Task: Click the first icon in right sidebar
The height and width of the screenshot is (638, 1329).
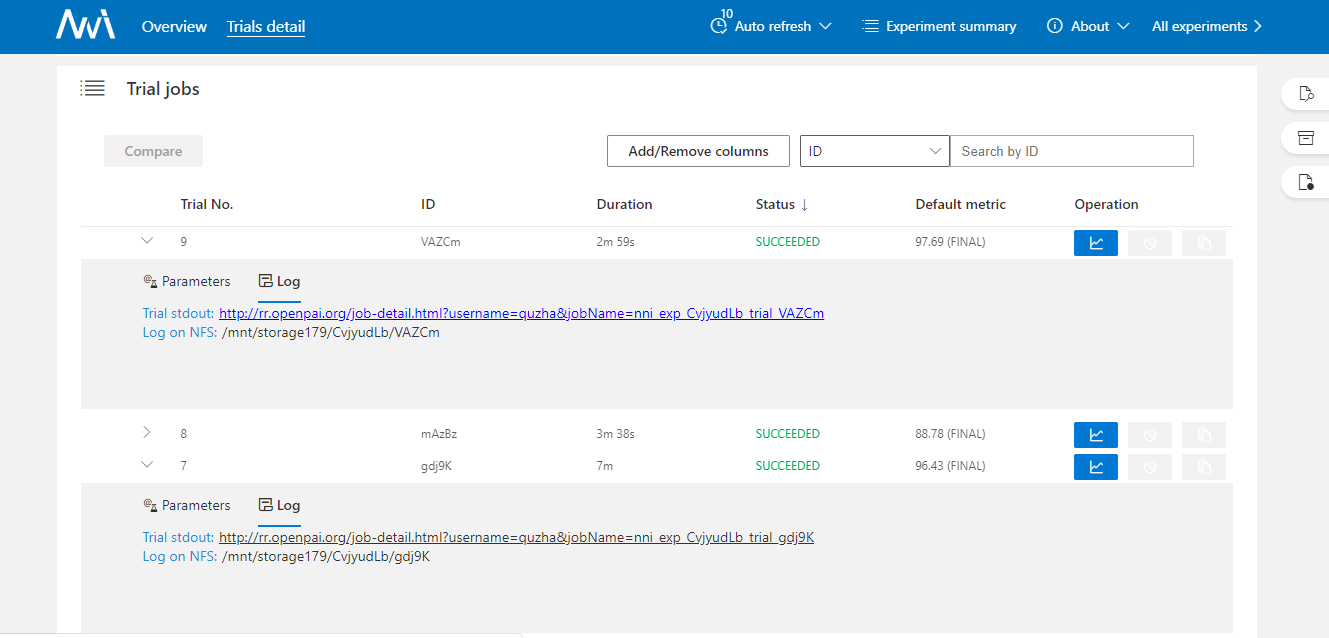Action: click(1305, 94)
